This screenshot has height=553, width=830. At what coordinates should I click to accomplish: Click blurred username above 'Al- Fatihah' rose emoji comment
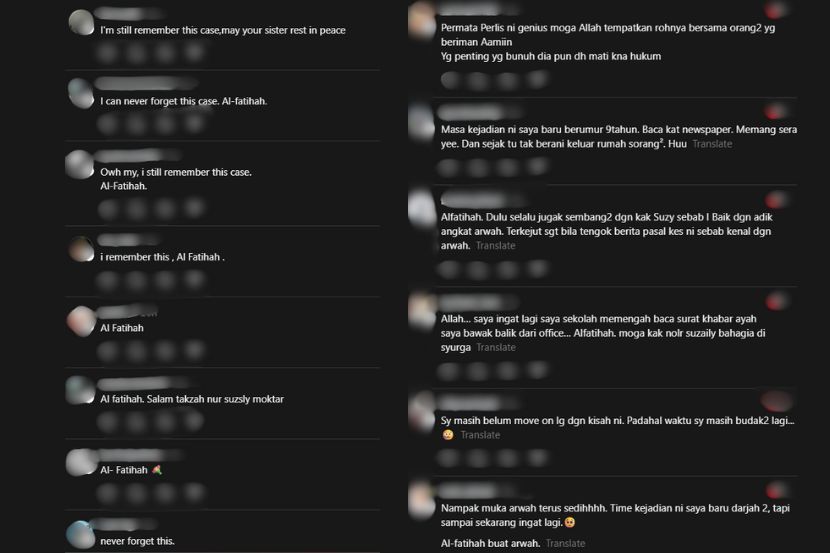pyautogui.click(x=140, y=455)
